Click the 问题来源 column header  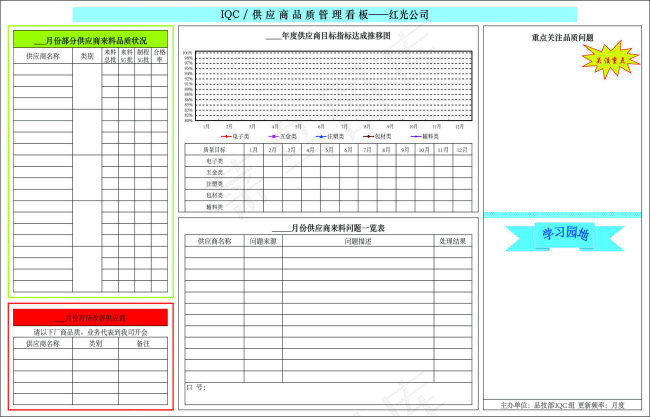pos(263,241)
